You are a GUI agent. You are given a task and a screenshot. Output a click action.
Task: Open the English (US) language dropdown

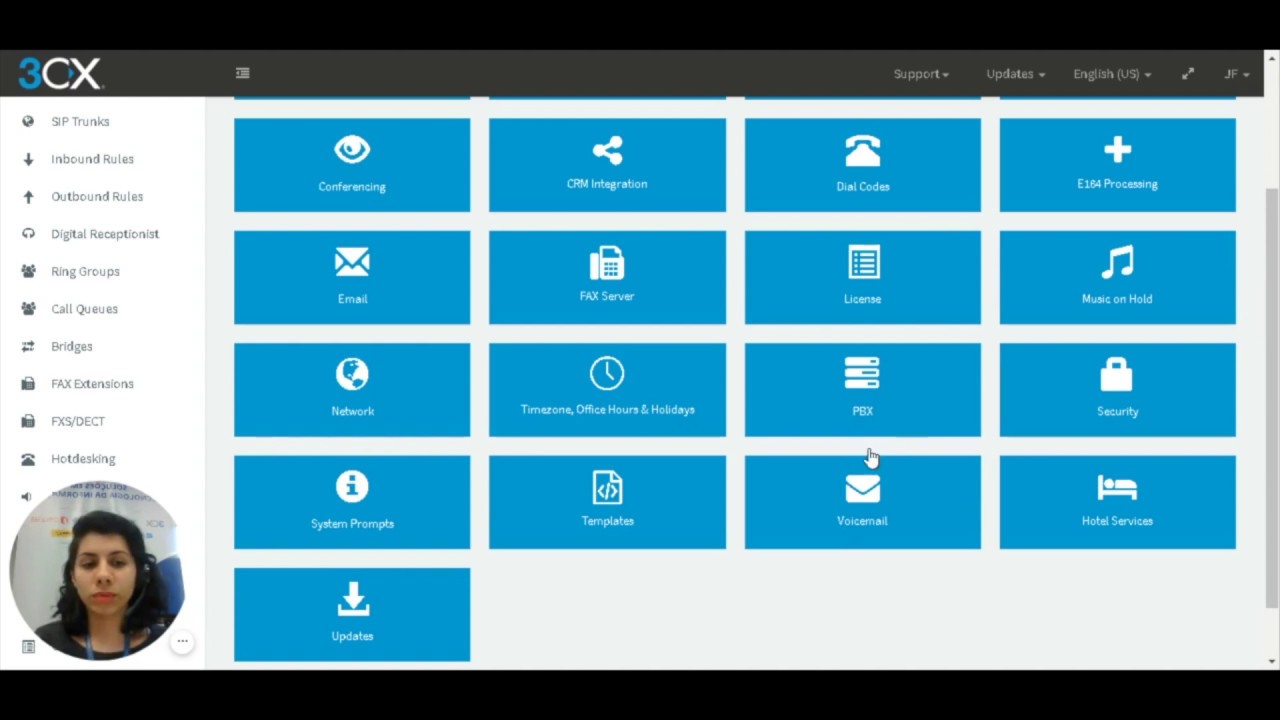(x=1112, y=74)
